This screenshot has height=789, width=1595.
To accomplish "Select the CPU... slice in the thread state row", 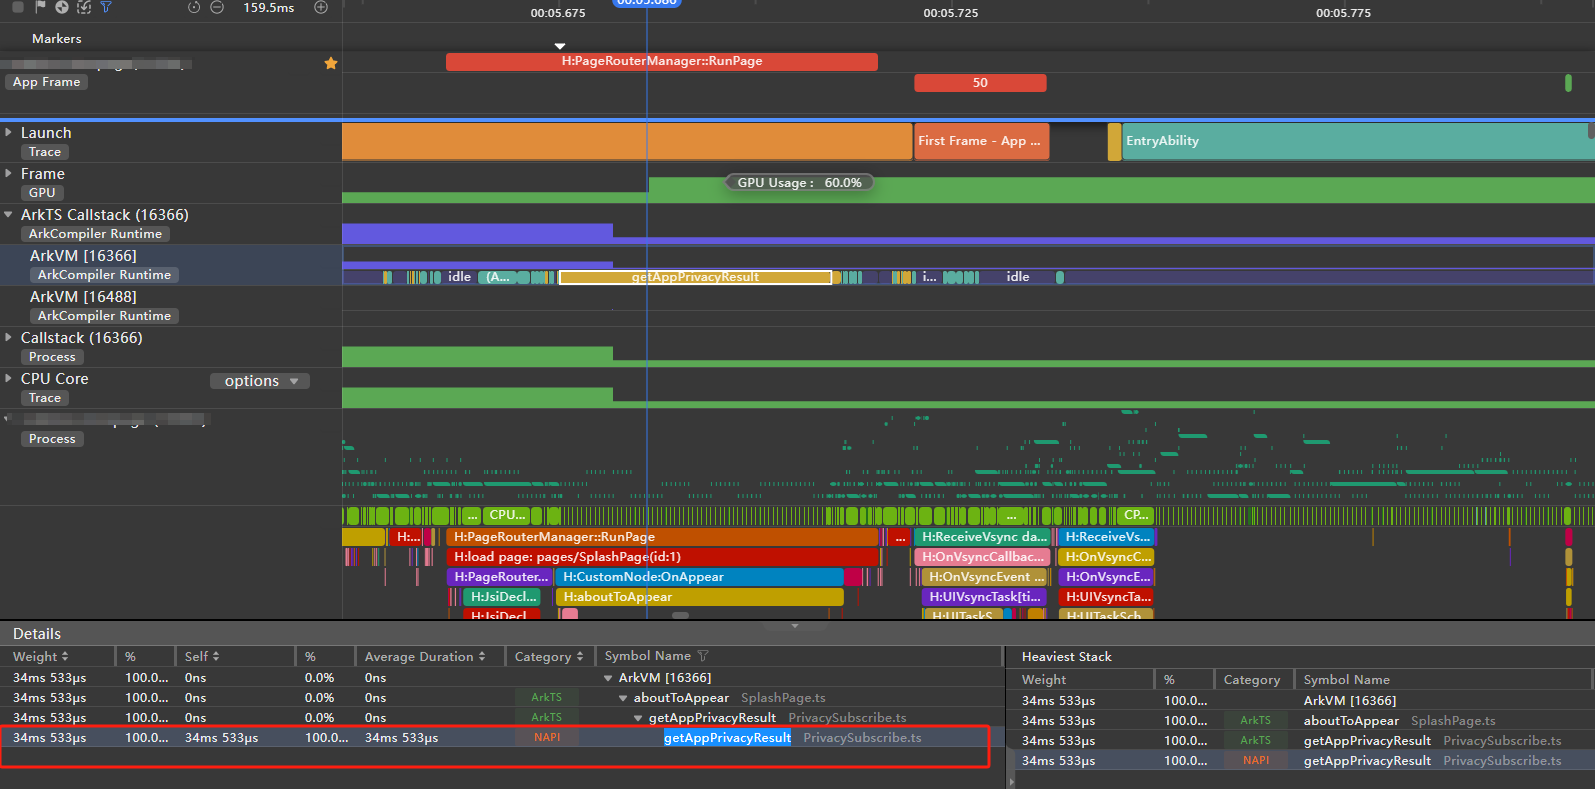I will (x=507, y=516).
